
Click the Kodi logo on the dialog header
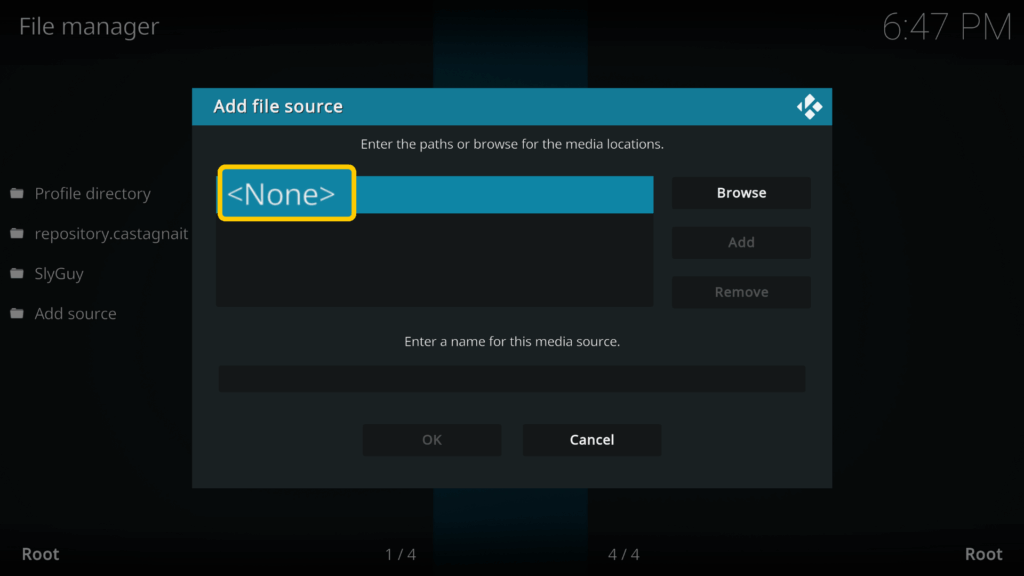(x=810, y=106)
